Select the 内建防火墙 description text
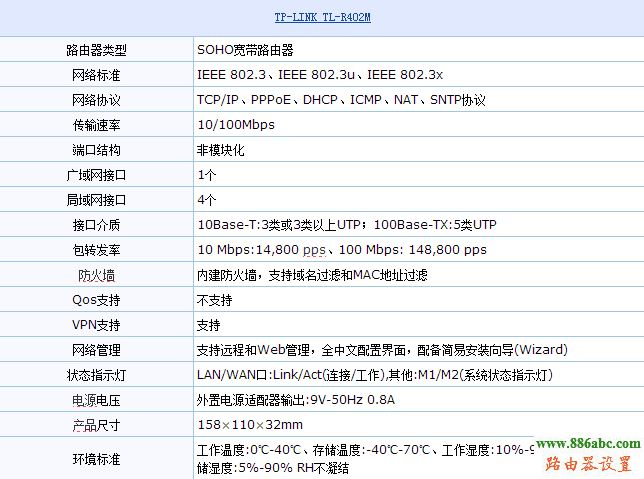Image resolution: width=644 pixels, height=479 pixels. (x=313, y=275)
